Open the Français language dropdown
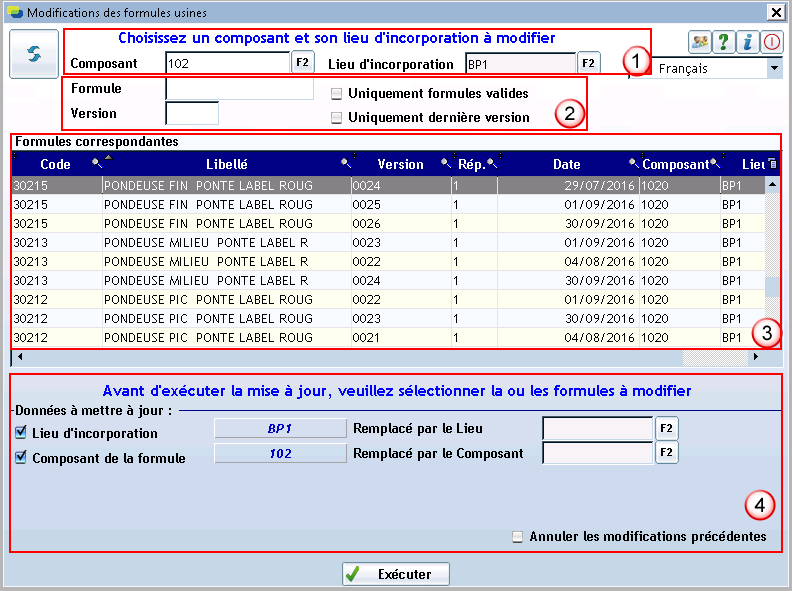Viewport: 792px width, 591px height. (x=774, y=68)
